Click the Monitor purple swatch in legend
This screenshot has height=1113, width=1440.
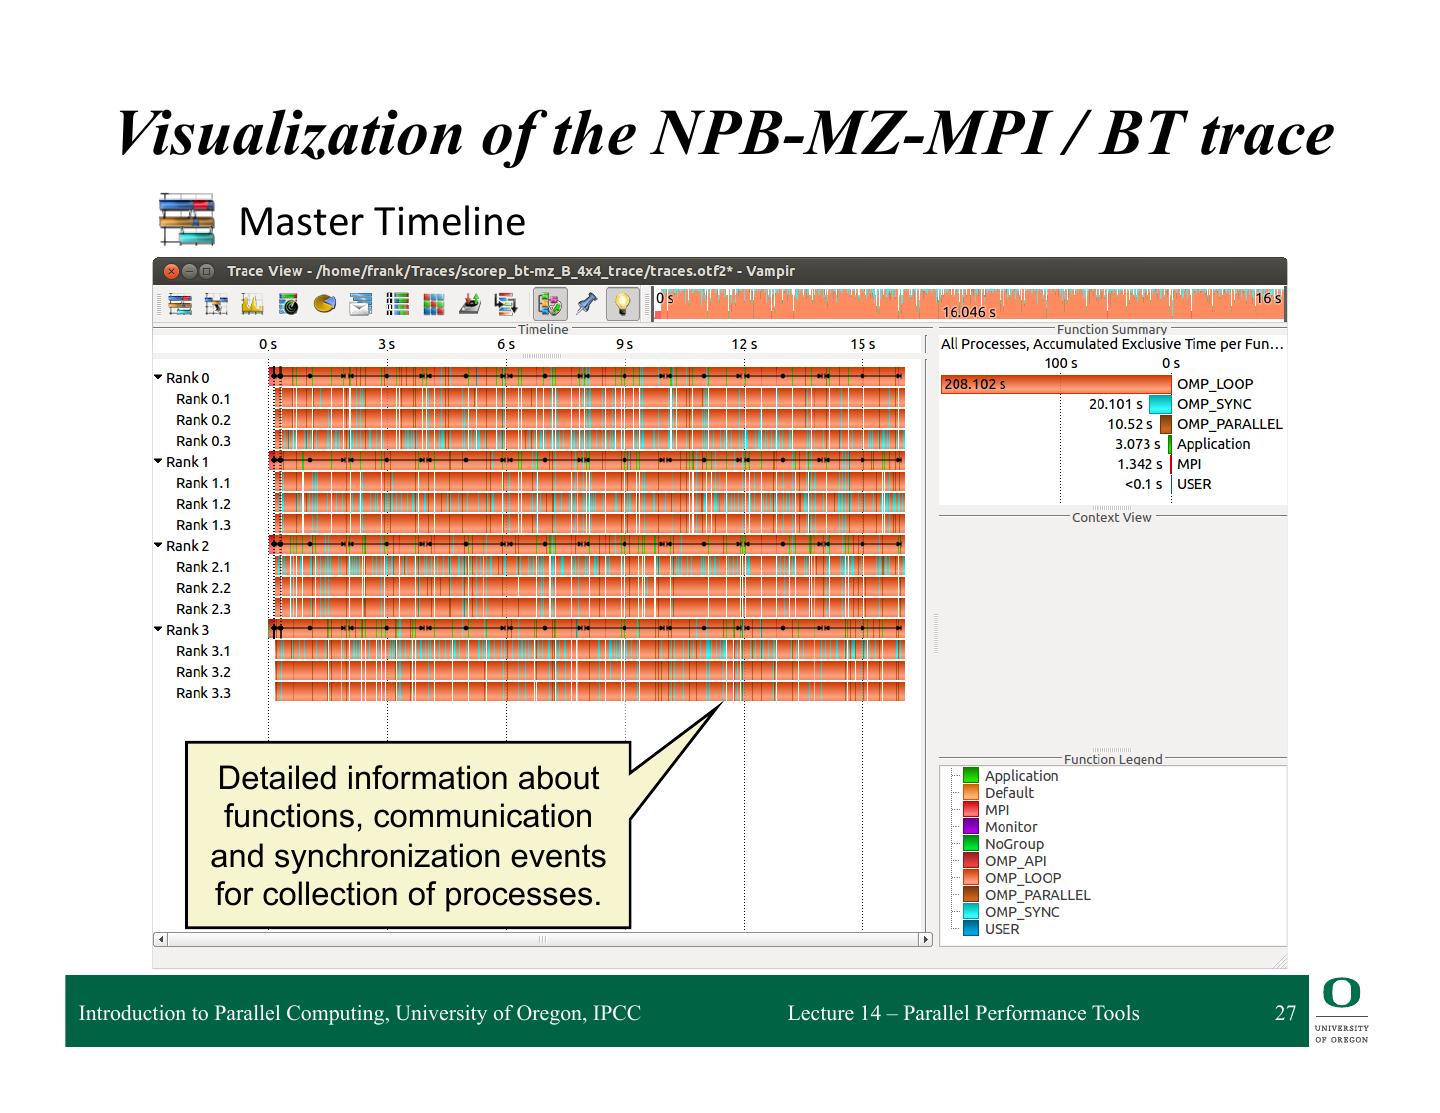click(x=970, y=827)
